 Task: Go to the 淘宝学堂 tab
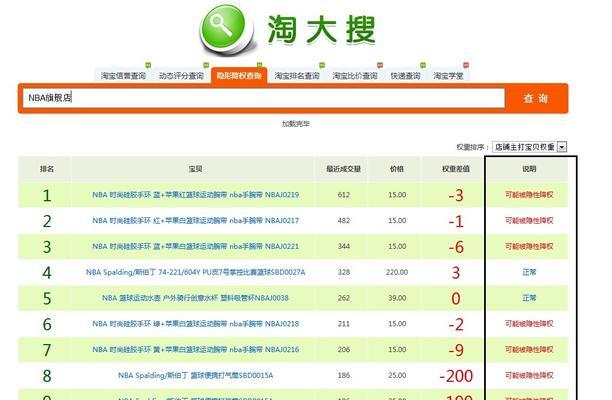pos(448,76)
